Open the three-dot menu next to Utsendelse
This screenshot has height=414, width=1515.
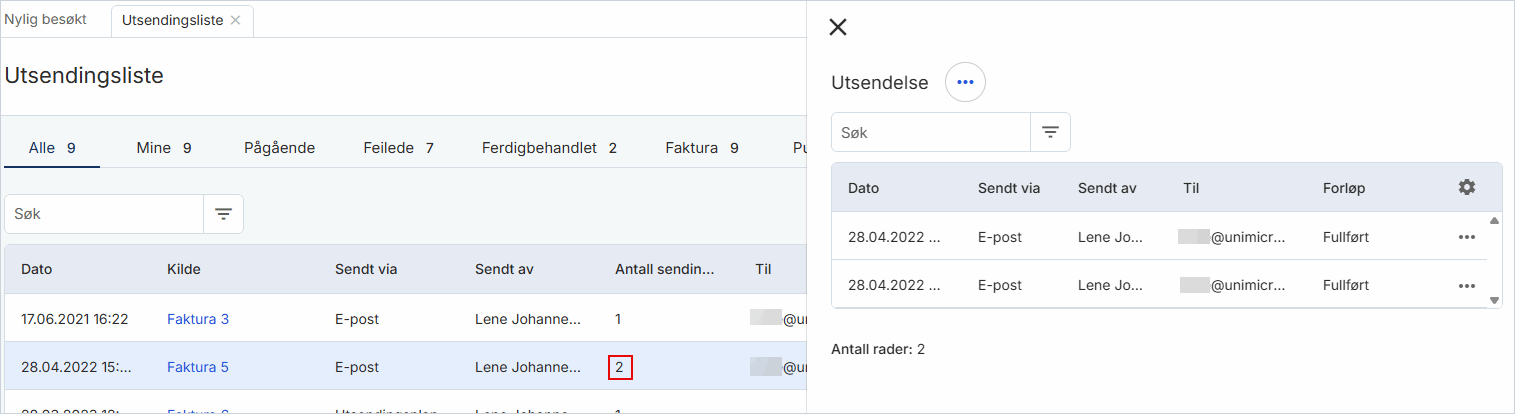(965, 82)
